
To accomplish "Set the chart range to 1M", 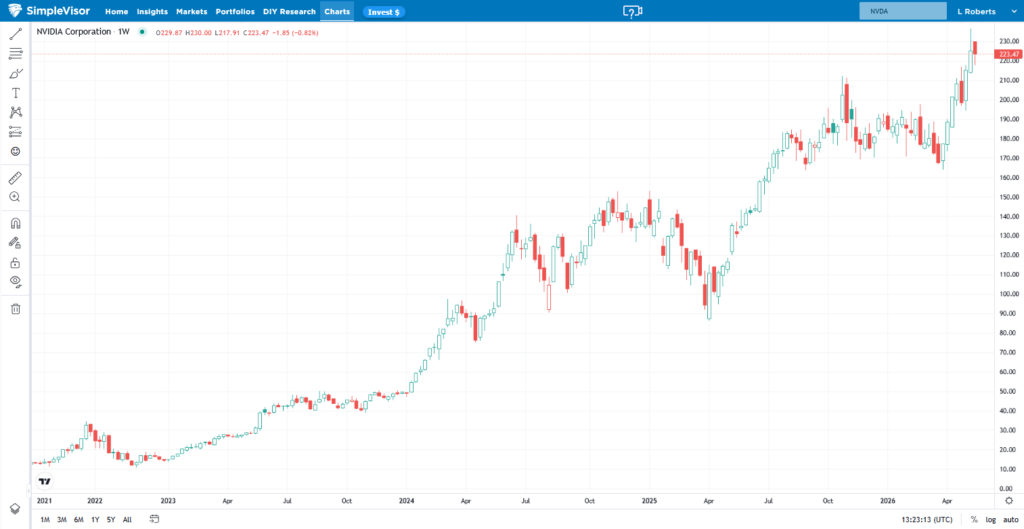I will 45,520.
